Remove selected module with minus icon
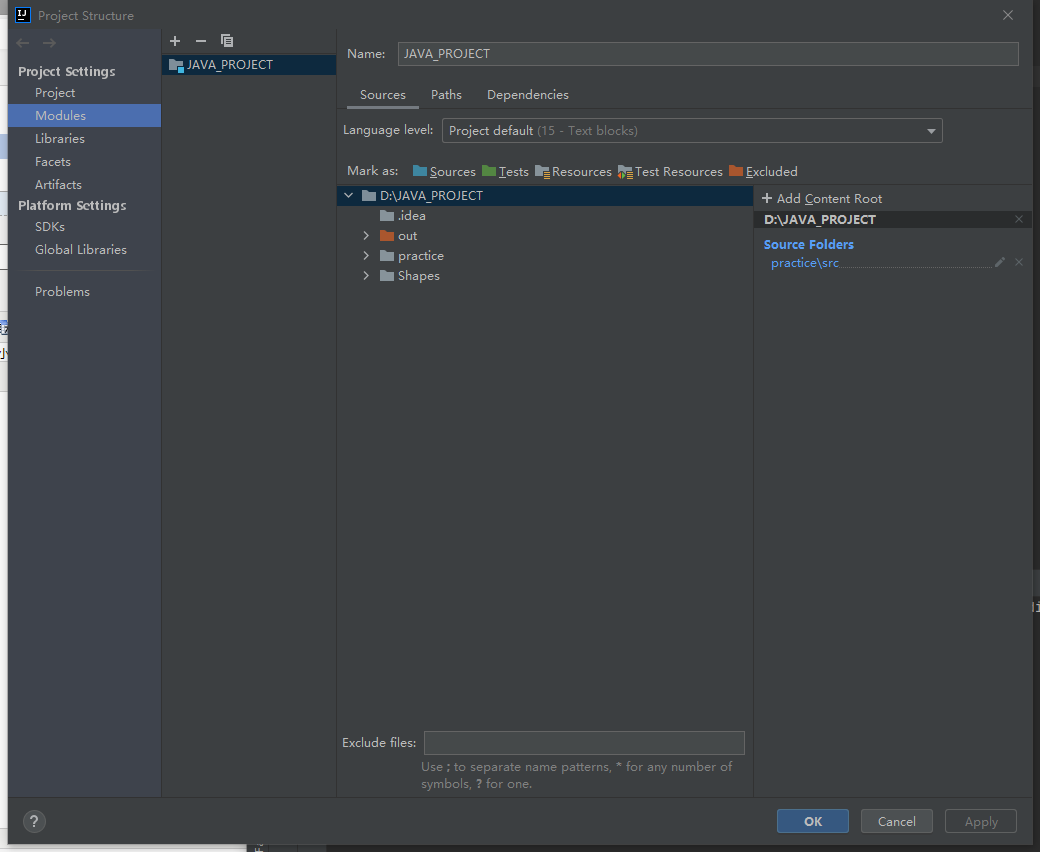 pyautogui.click(x=201, y=41)
